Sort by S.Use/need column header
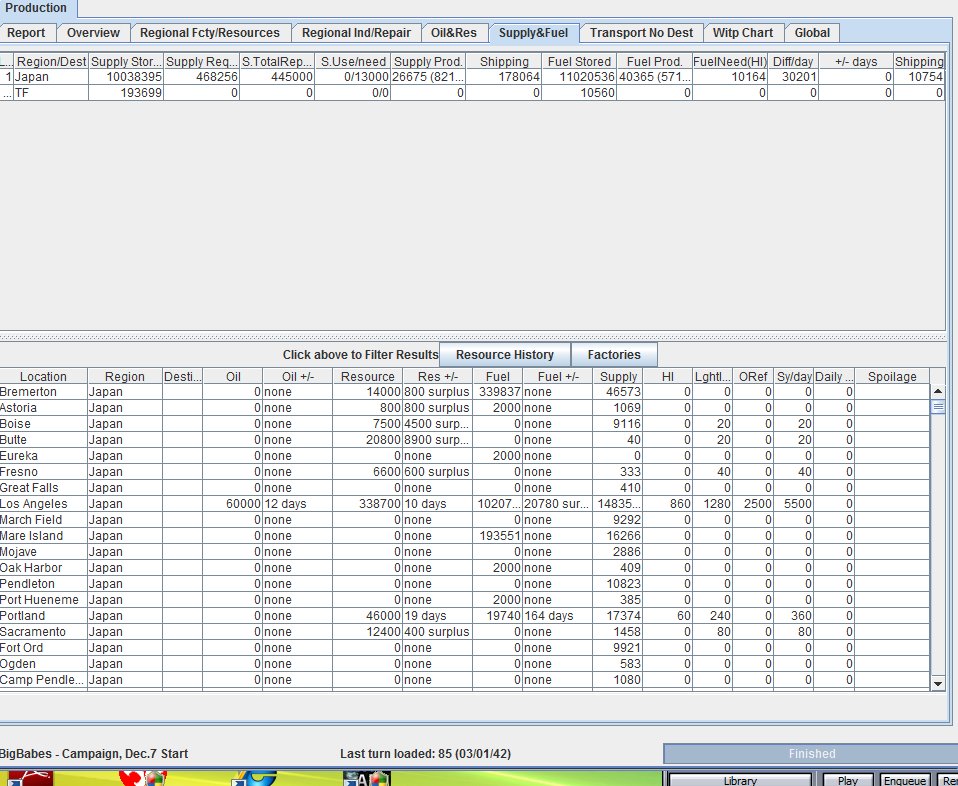 [353, 62]
